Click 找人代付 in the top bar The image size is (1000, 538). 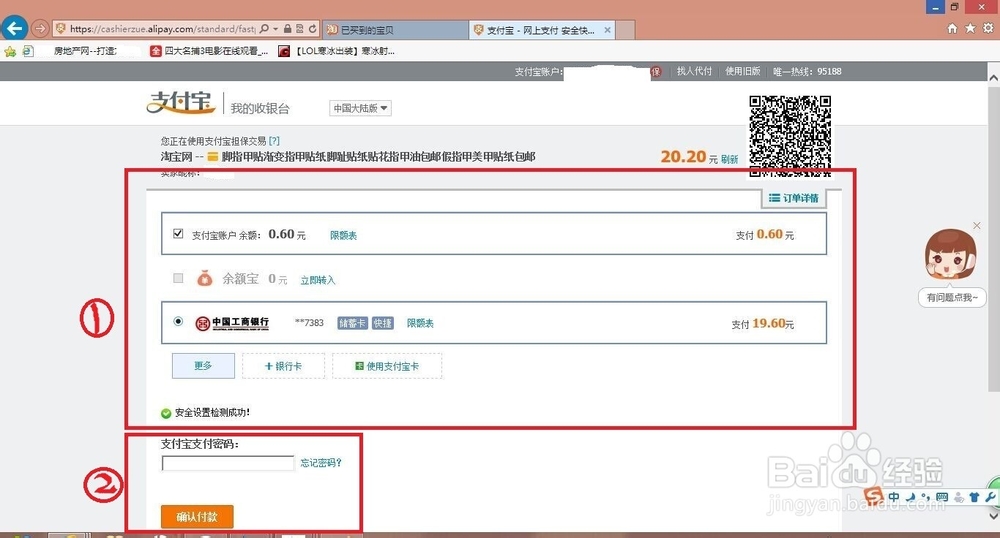click(694, 71)
